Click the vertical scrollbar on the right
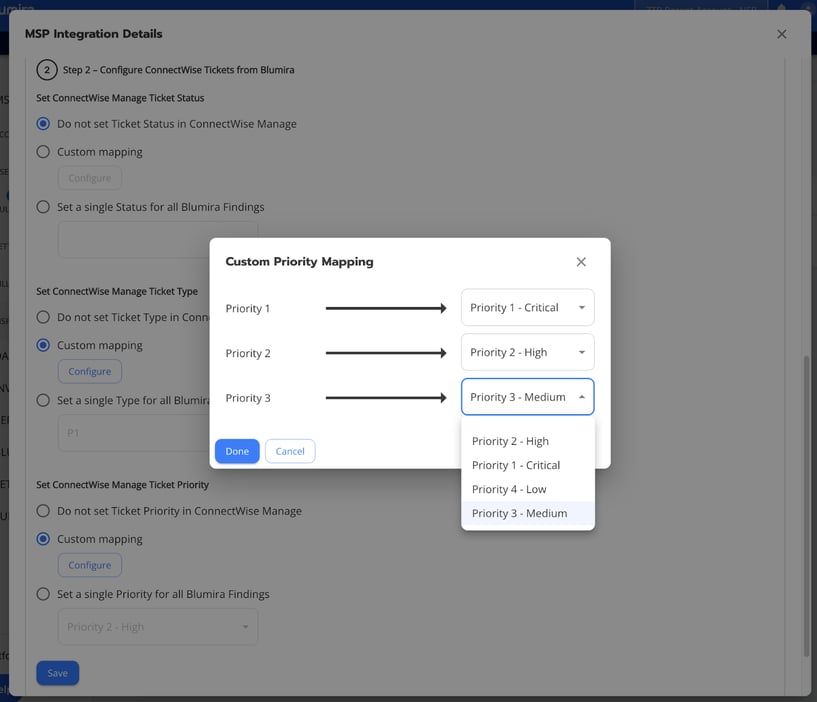Viewport: 817px width, 702px height. coord(806,500)
